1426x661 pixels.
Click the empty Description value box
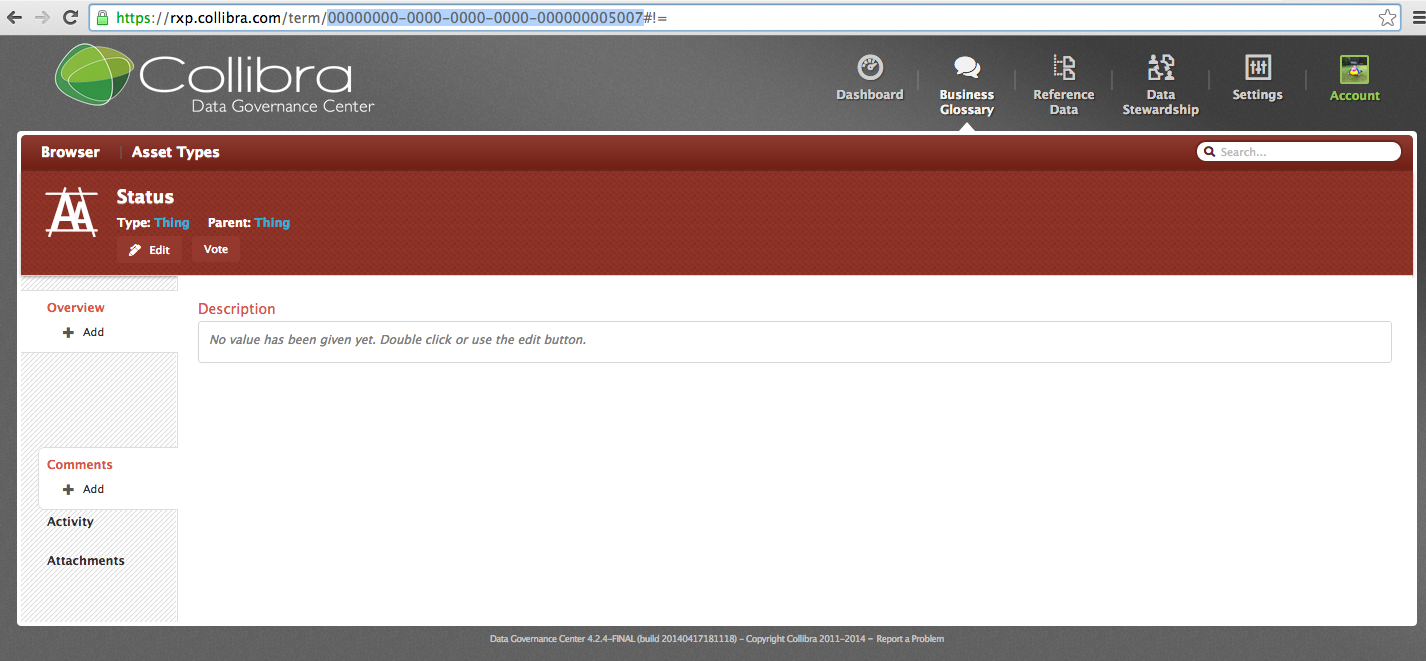coord(795,341)
